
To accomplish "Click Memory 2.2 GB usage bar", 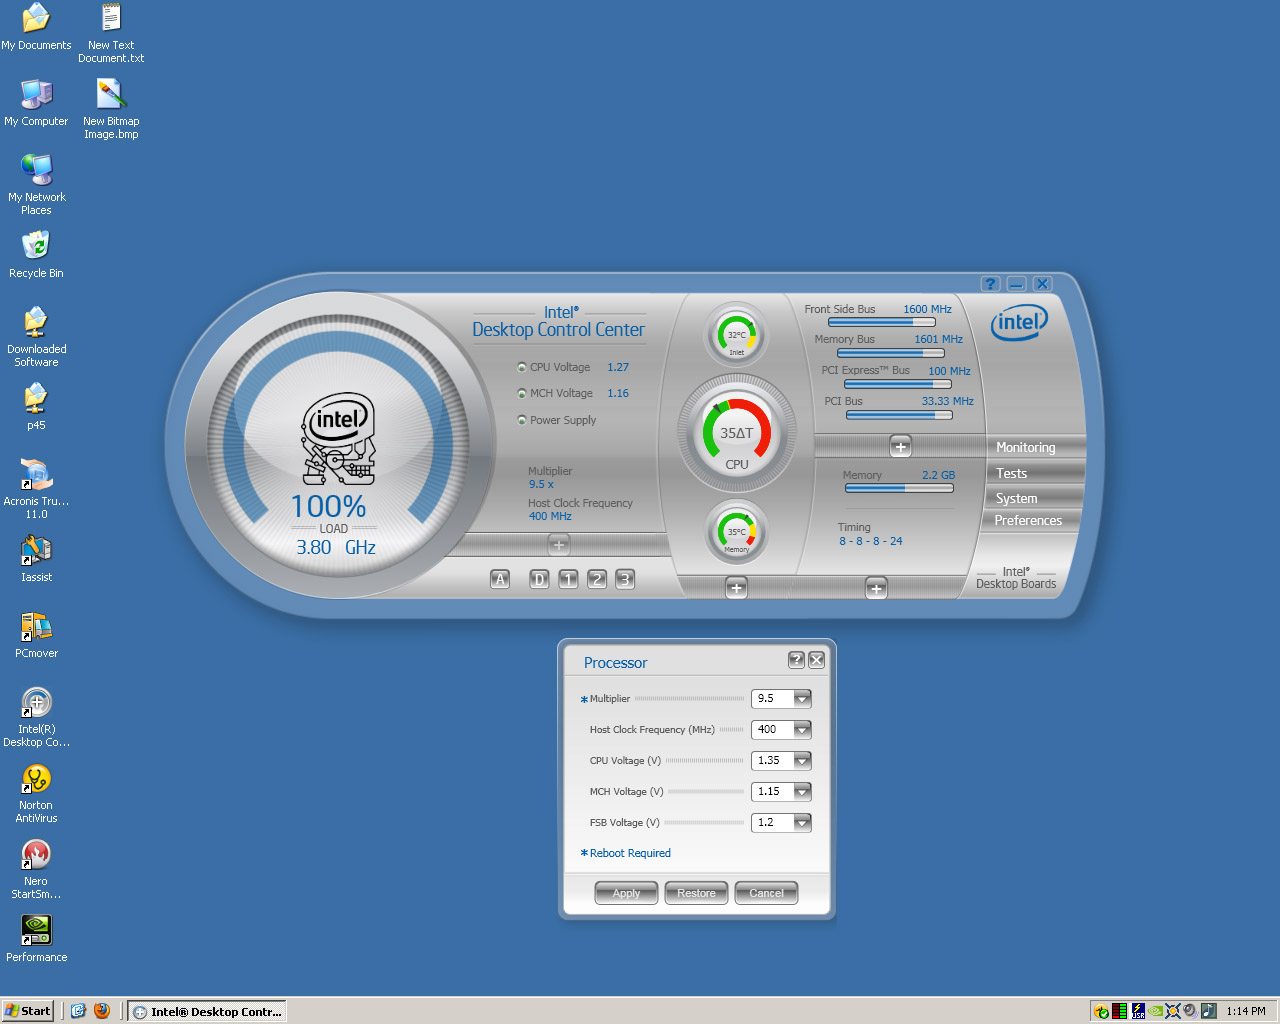I will (899, 488).
